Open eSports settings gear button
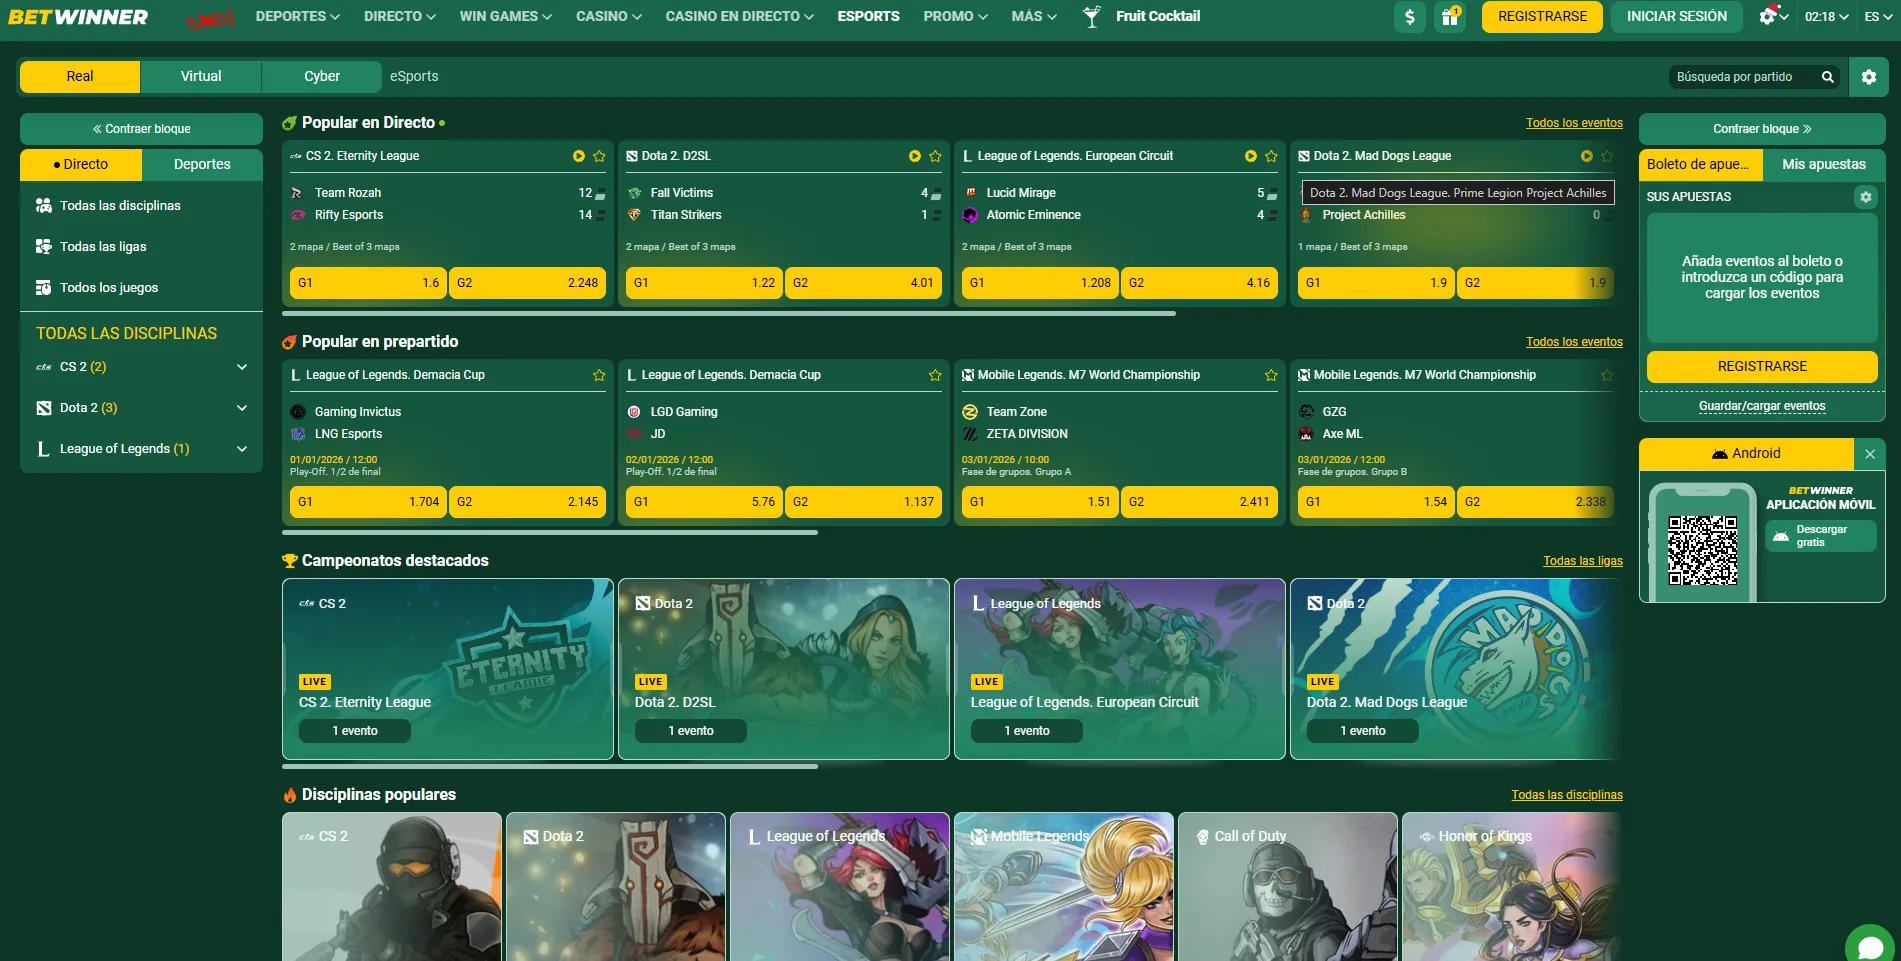This screenshot has width=1901, height=961. tap(1868, 77)
